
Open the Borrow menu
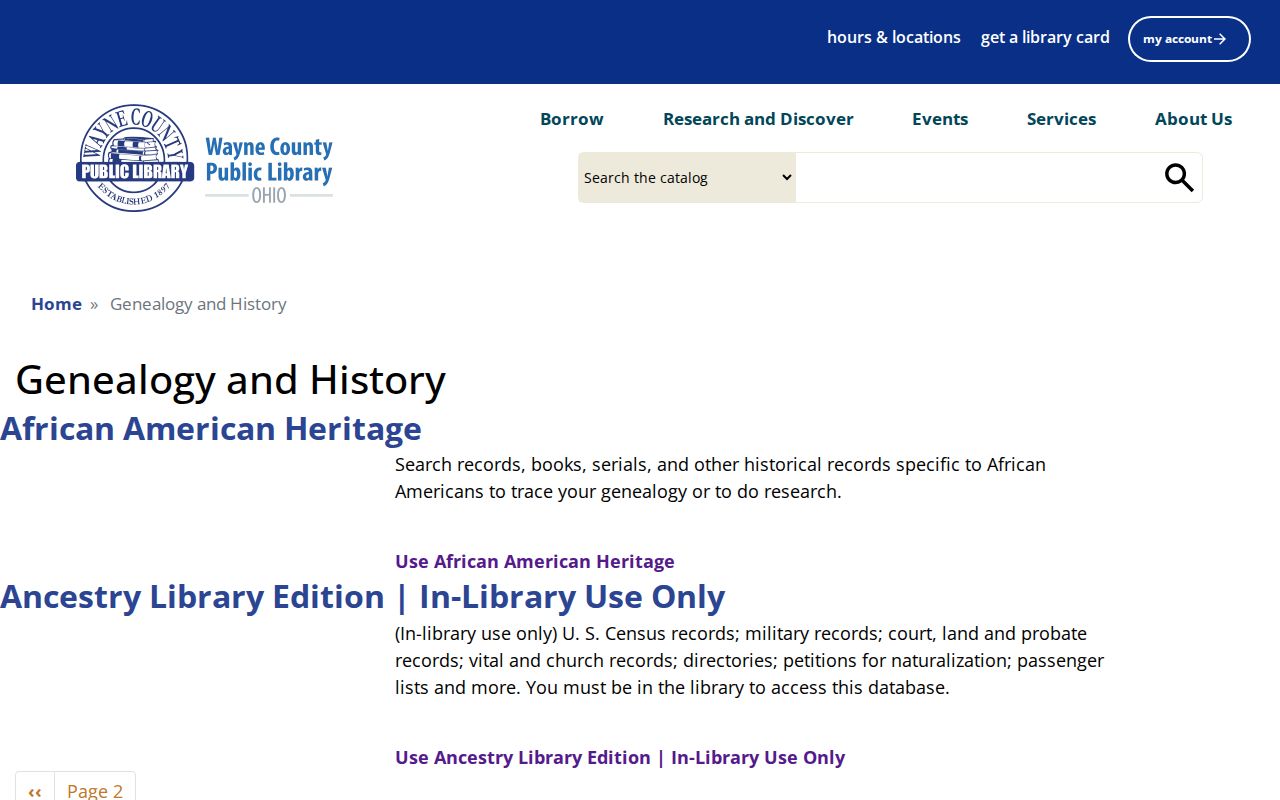(x=572, y=119)
